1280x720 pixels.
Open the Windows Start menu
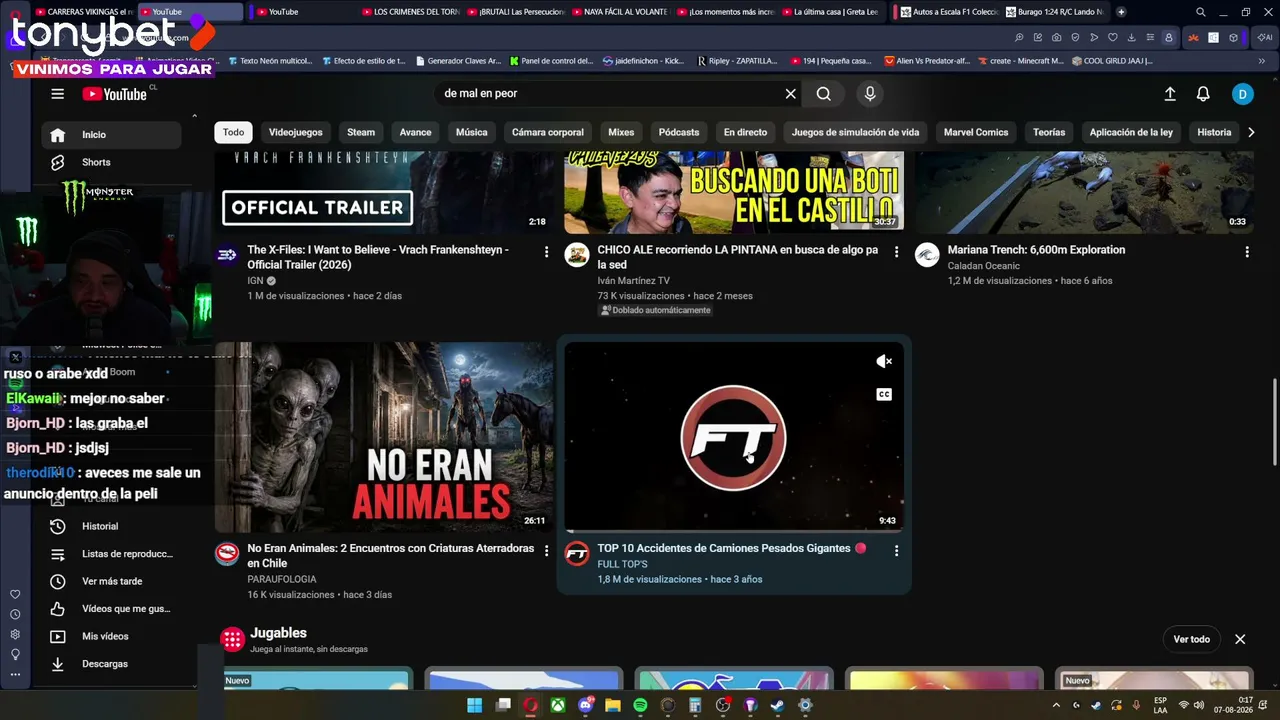[475, 705]
